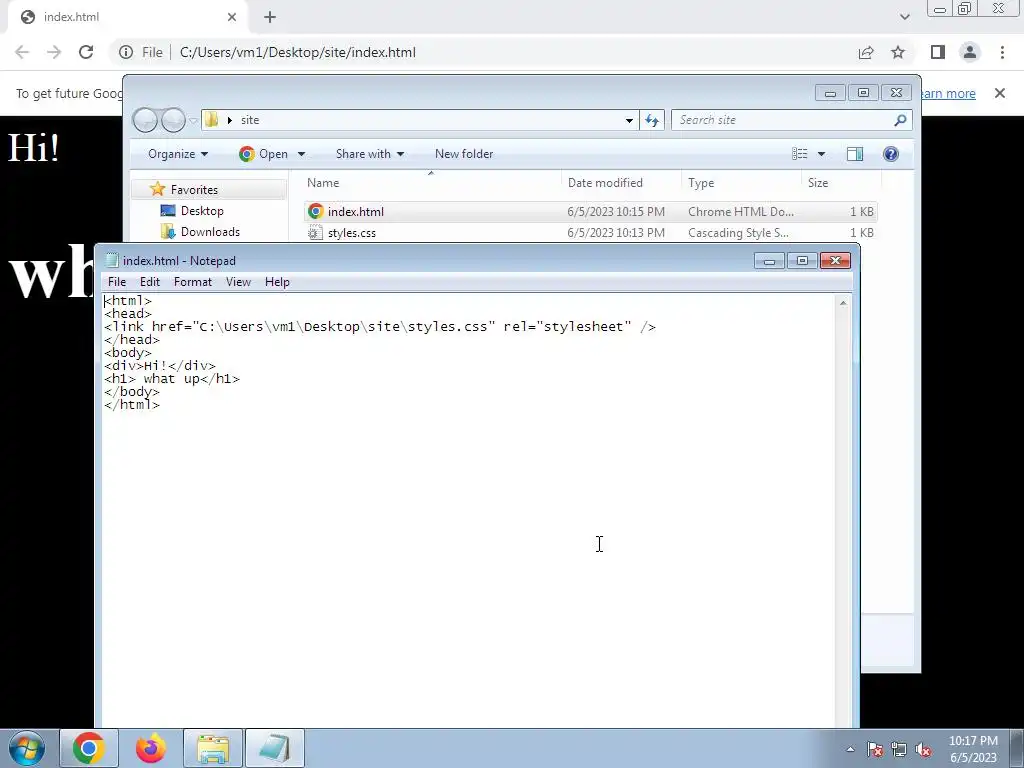Toggle Chrome side panel
The width and height of the screenshot is (1024, 768).
(938, 52)
